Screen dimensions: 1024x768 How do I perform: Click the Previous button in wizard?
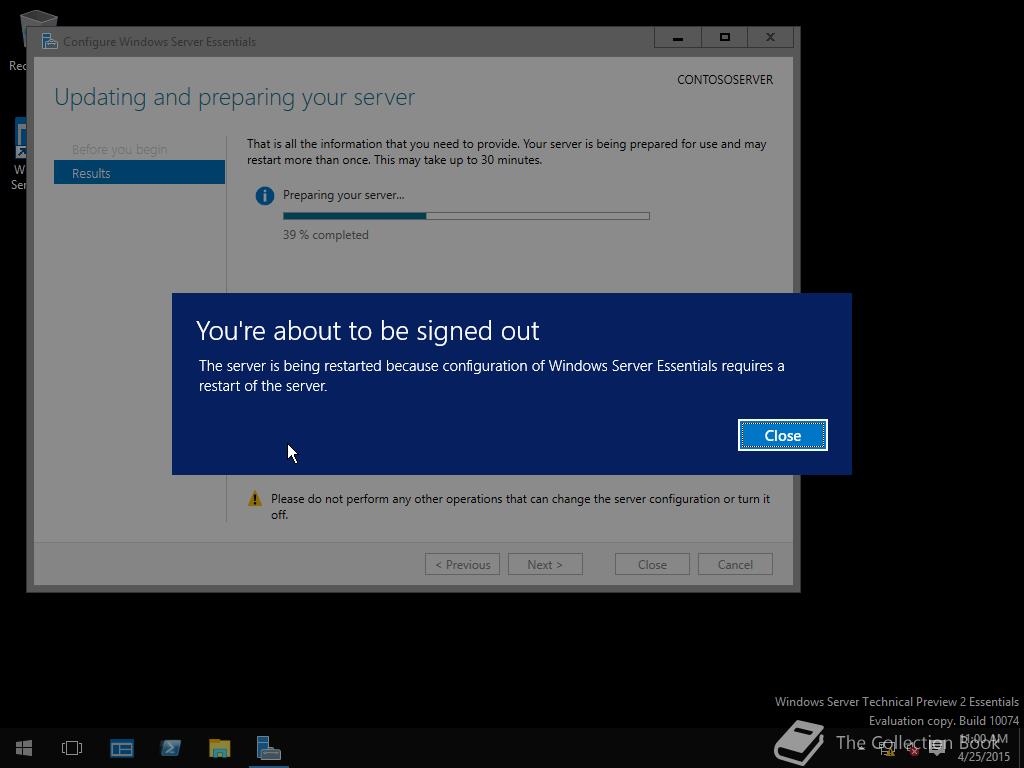click(x=462, y=564)
